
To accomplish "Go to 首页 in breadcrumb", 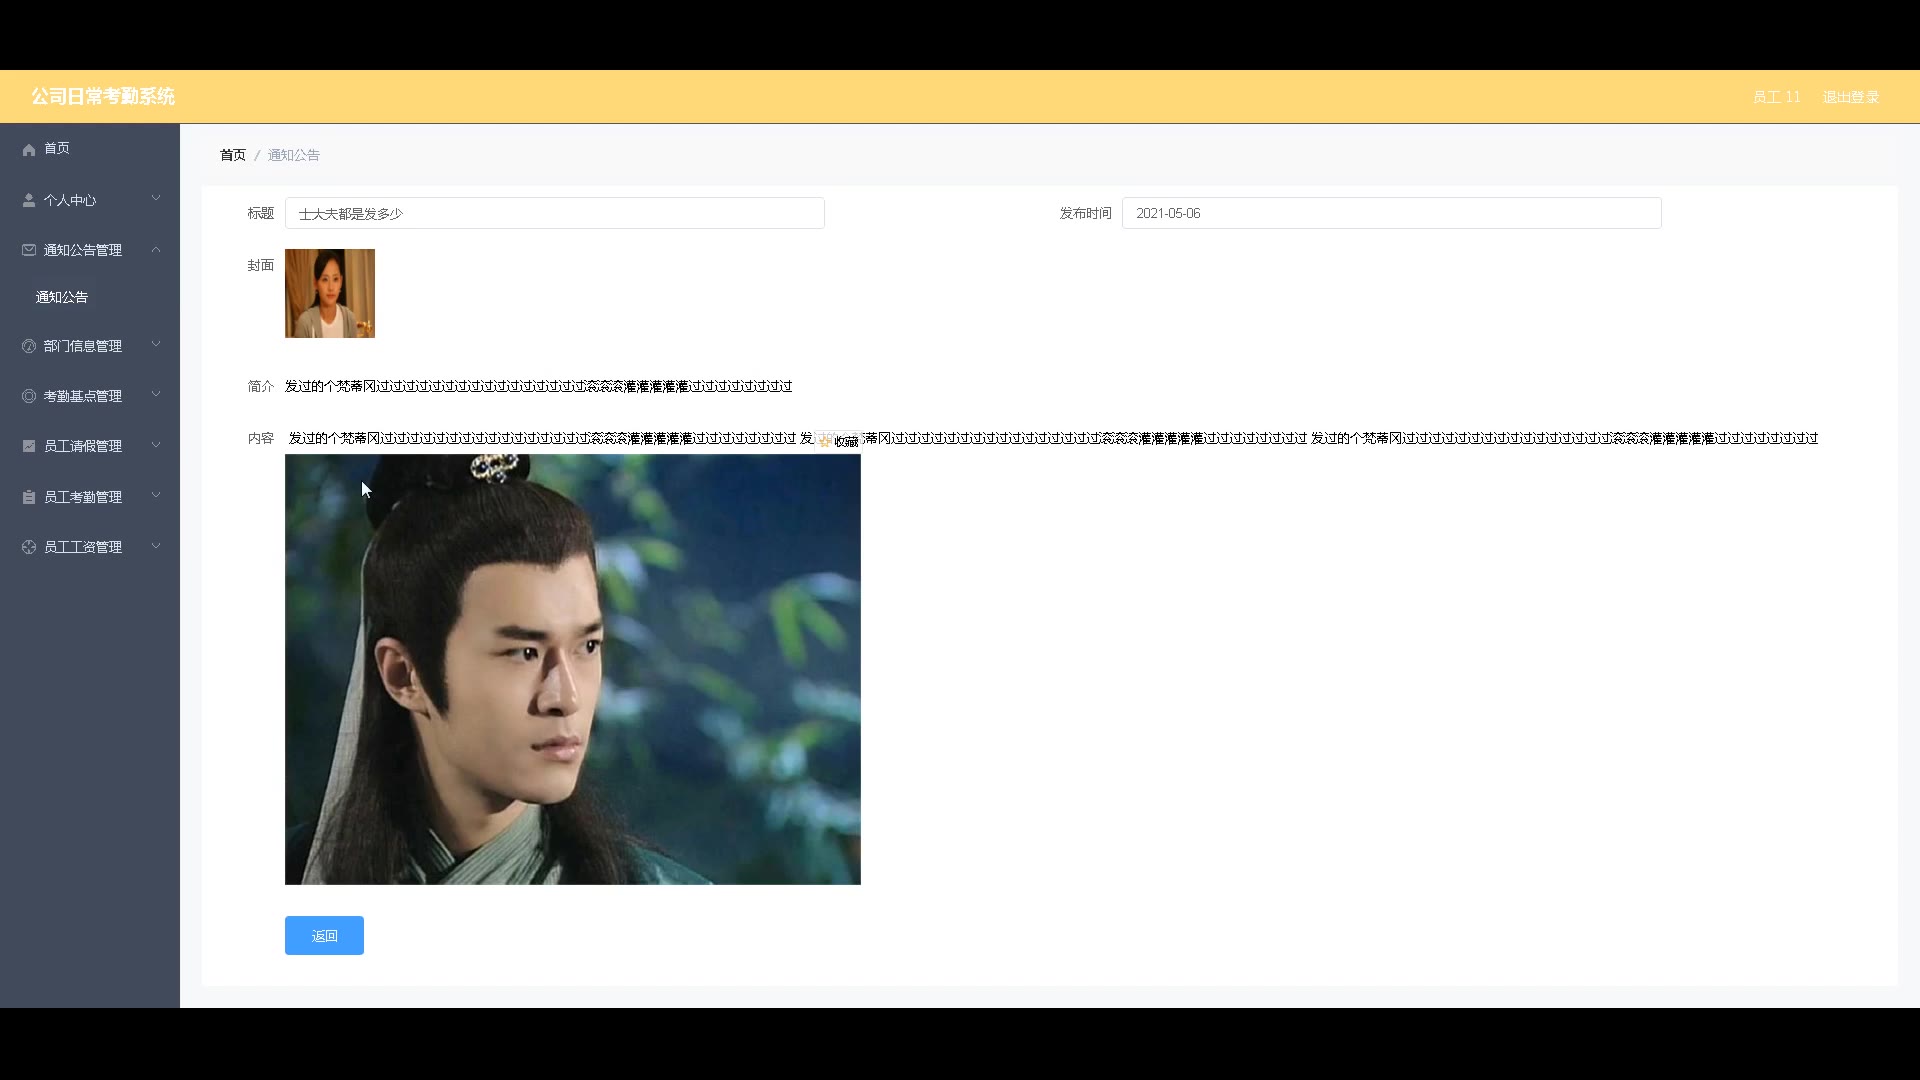I will point(233,155).
